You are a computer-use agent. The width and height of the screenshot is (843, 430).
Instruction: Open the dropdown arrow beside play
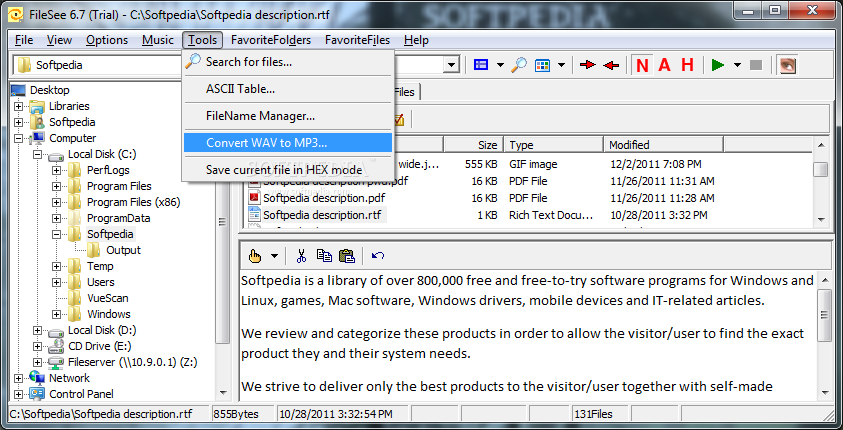pos(737,65)
